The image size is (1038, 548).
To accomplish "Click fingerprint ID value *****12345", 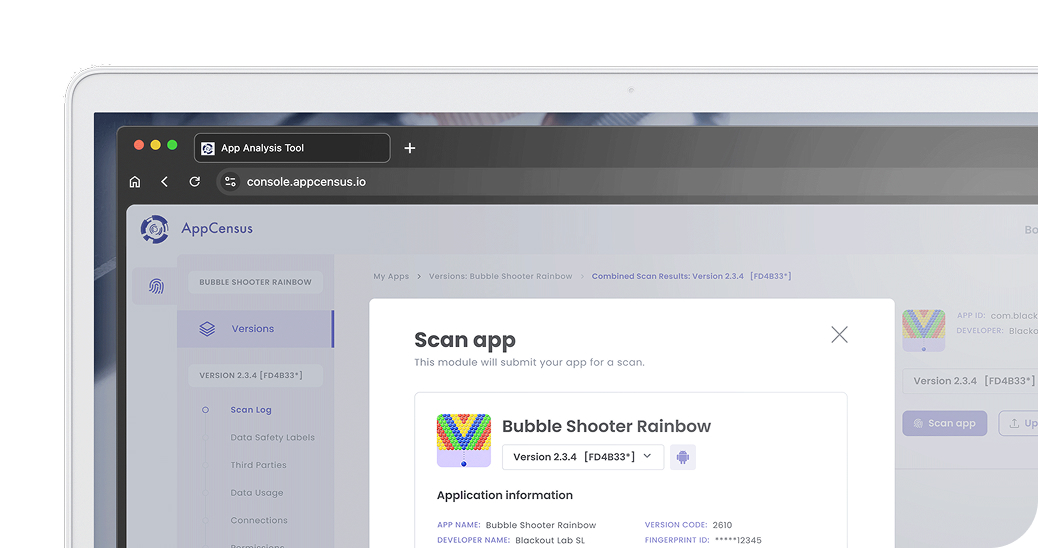I will (x=738, y=540).
